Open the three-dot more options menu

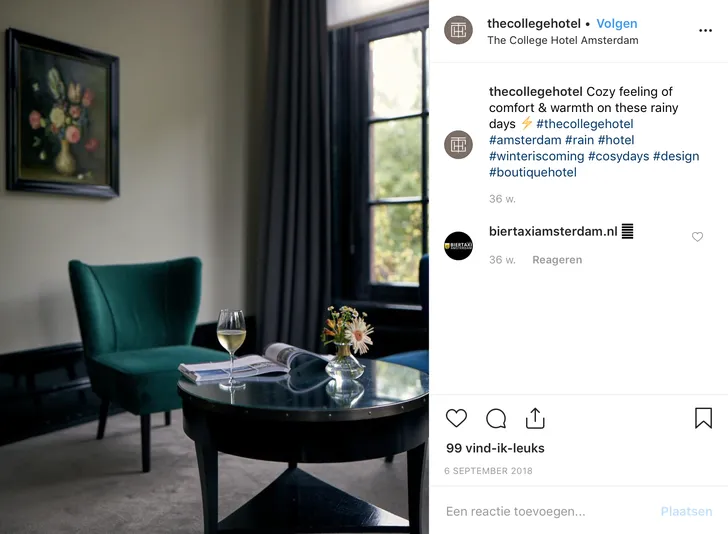705,31
